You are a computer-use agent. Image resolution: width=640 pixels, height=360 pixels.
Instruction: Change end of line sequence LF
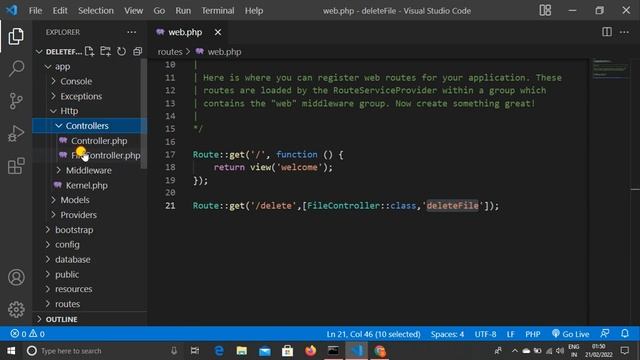point(510,334)
